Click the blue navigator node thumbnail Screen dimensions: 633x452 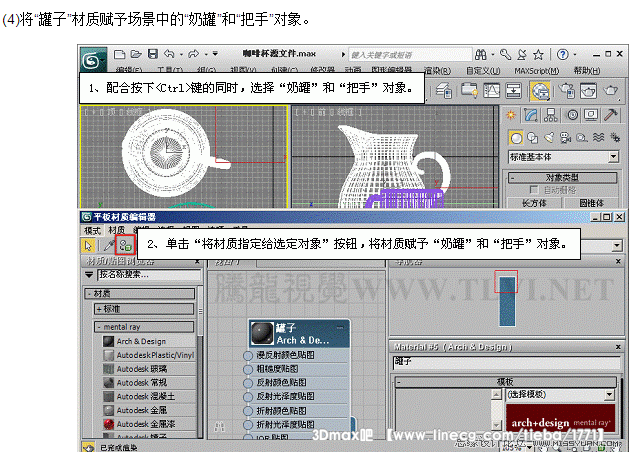(507, 301)
